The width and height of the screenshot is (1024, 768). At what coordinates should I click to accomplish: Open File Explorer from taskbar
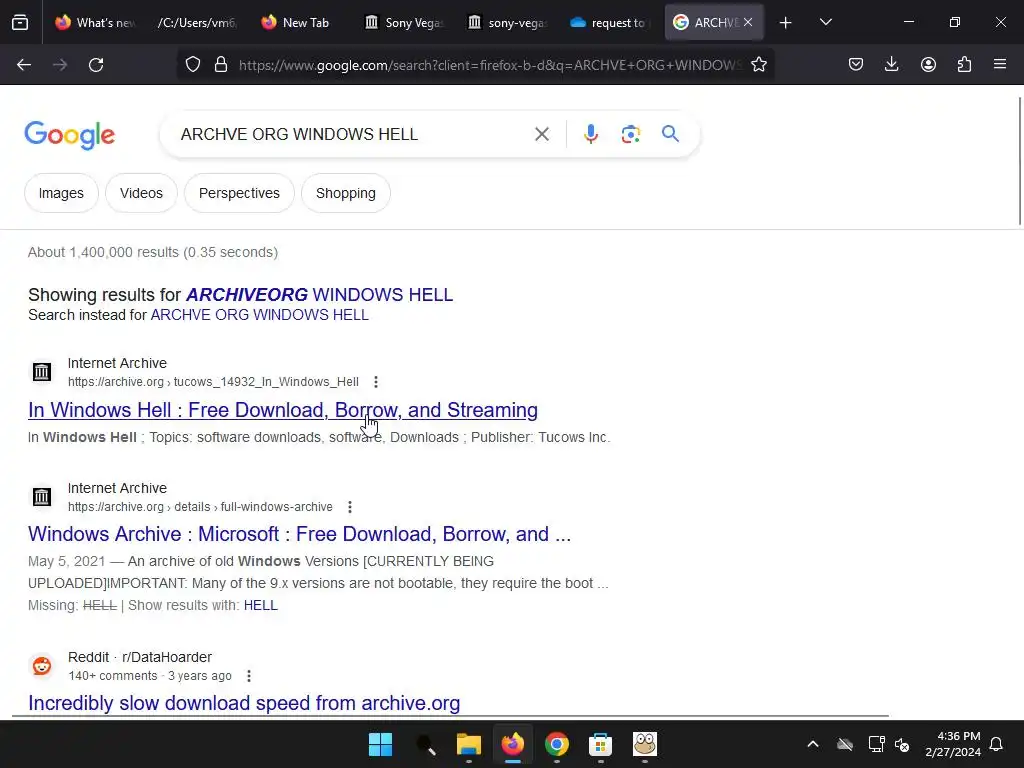coord(469,744)
